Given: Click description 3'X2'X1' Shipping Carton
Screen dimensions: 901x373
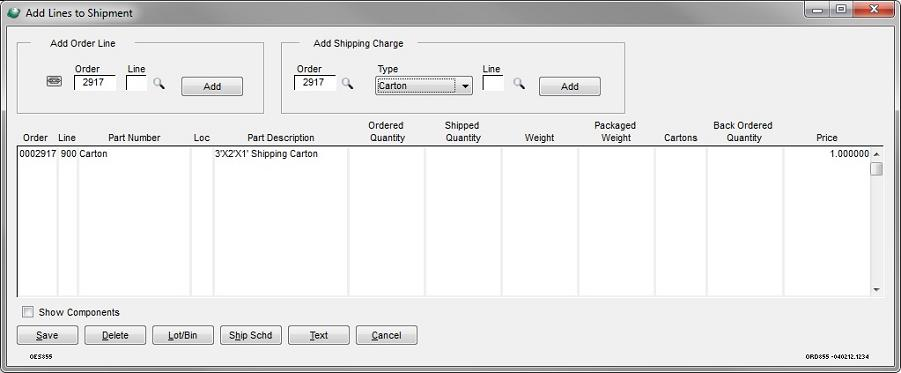Looking at the screenshot, I should click(266, 154).
